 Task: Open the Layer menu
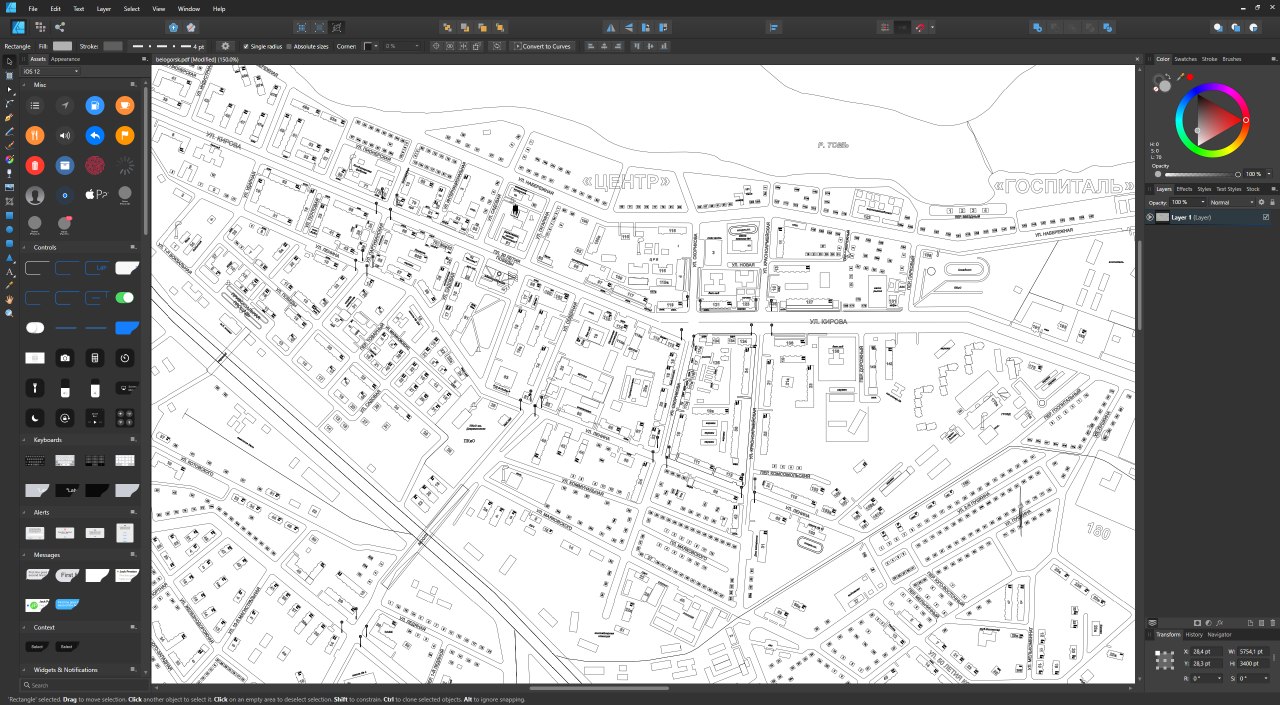tap(104, 8)
